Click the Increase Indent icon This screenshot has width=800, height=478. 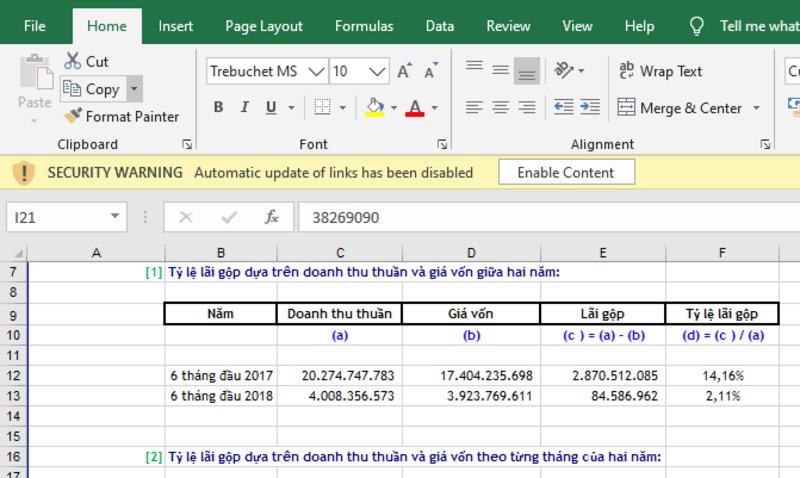(x=591, y=107)
